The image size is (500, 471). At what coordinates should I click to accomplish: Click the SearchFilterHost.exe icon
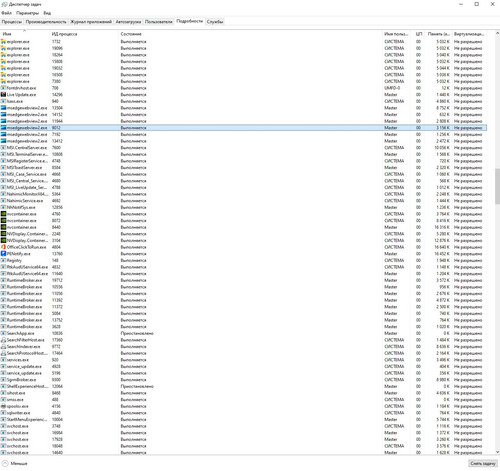(x=3, y=340)
